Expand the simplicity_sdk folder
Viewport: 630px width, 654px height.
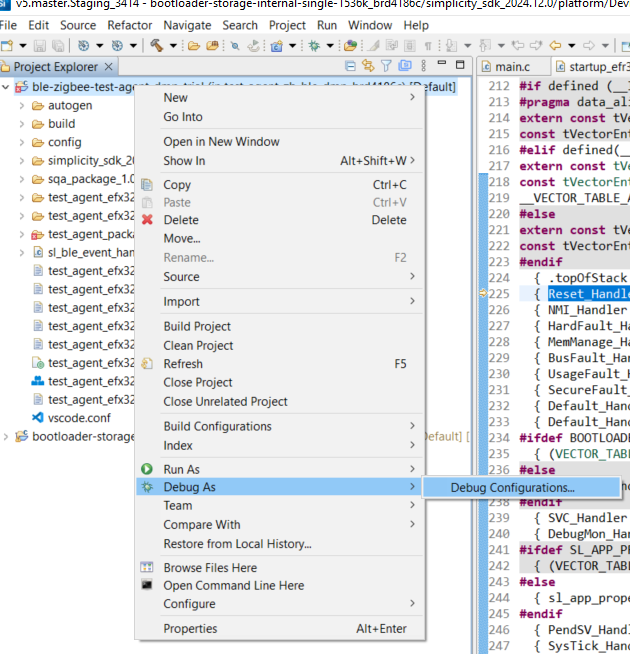(x=22, y=161)
